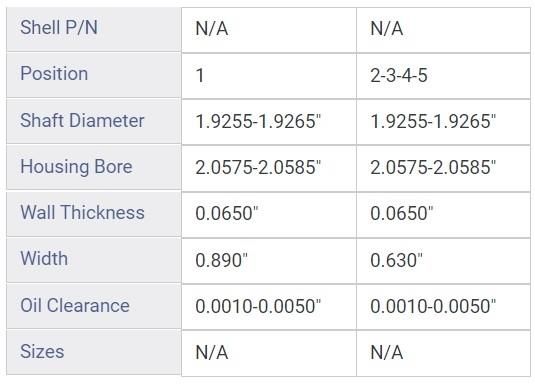Image resolution: width=535 pixels, height=388 pixels.
Task: Click second column Sizes N/A cell
Action: point(444,353)
